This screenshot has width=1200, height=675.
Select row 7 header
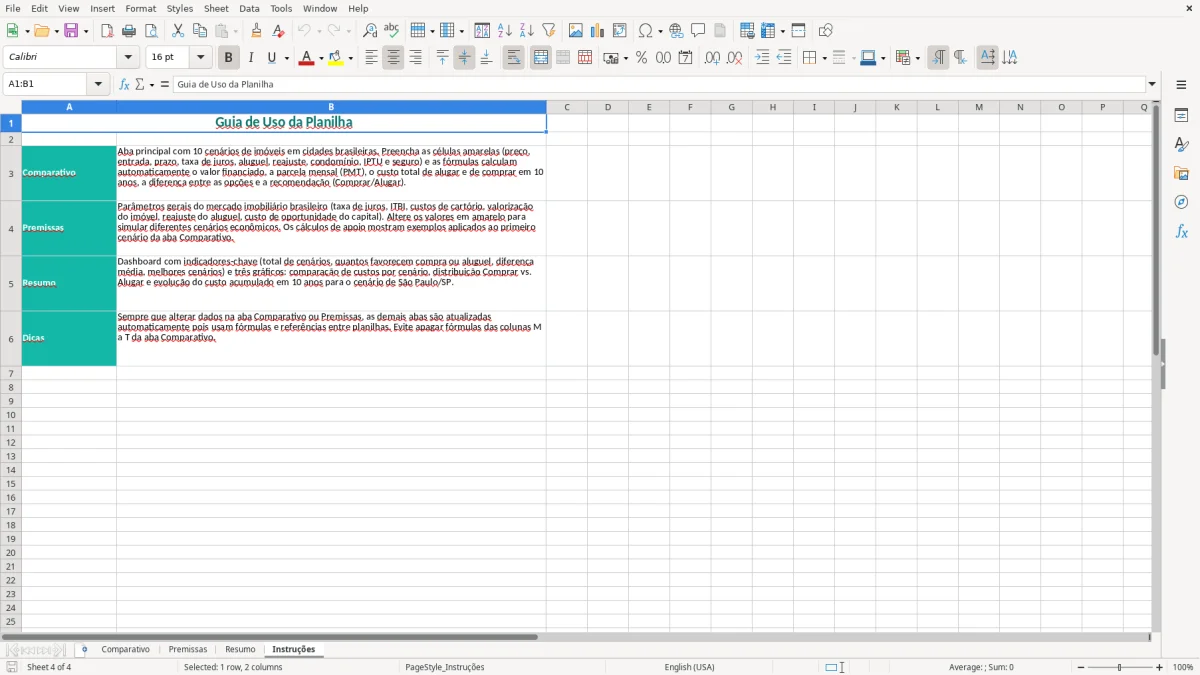coord(11,373)
